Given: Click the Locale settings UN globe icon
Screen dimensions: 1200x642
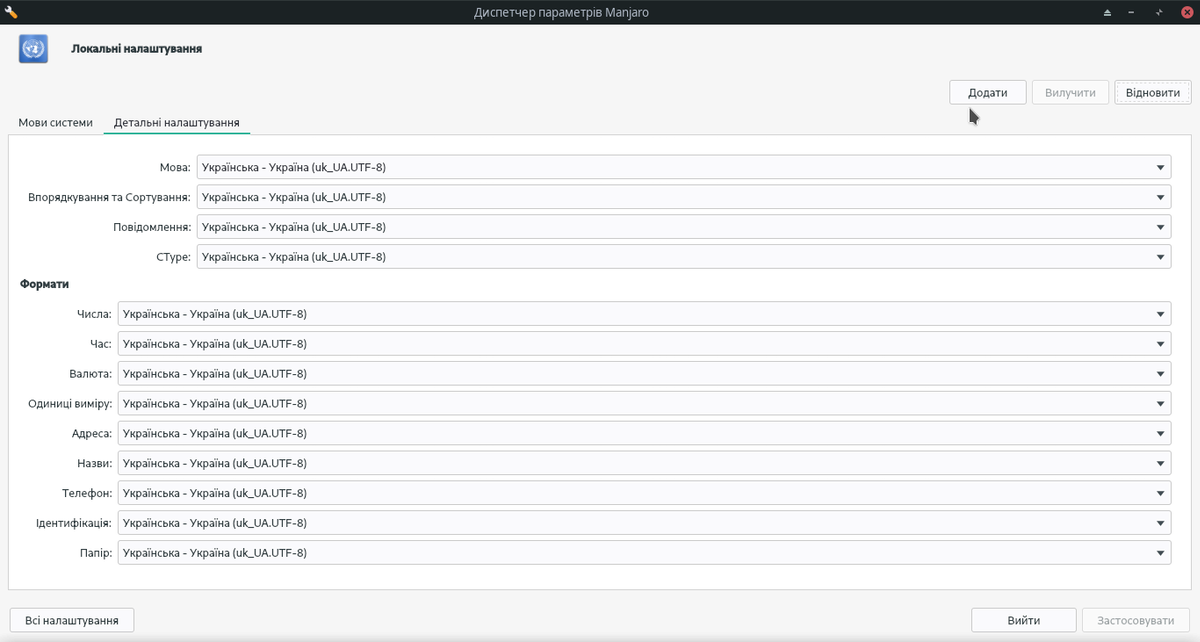Looking at the screenshot, I should coord(33,48).
